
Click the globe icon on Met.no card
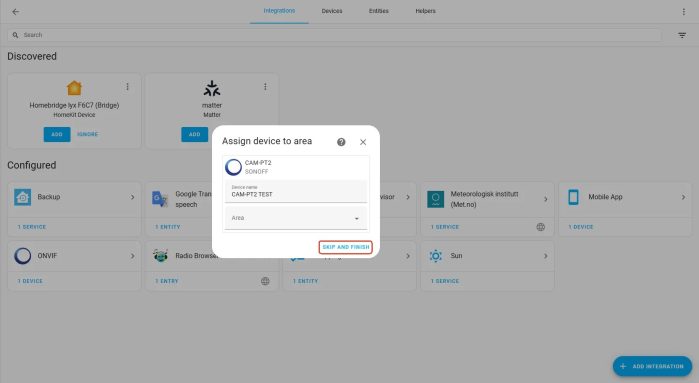[540, 227]
